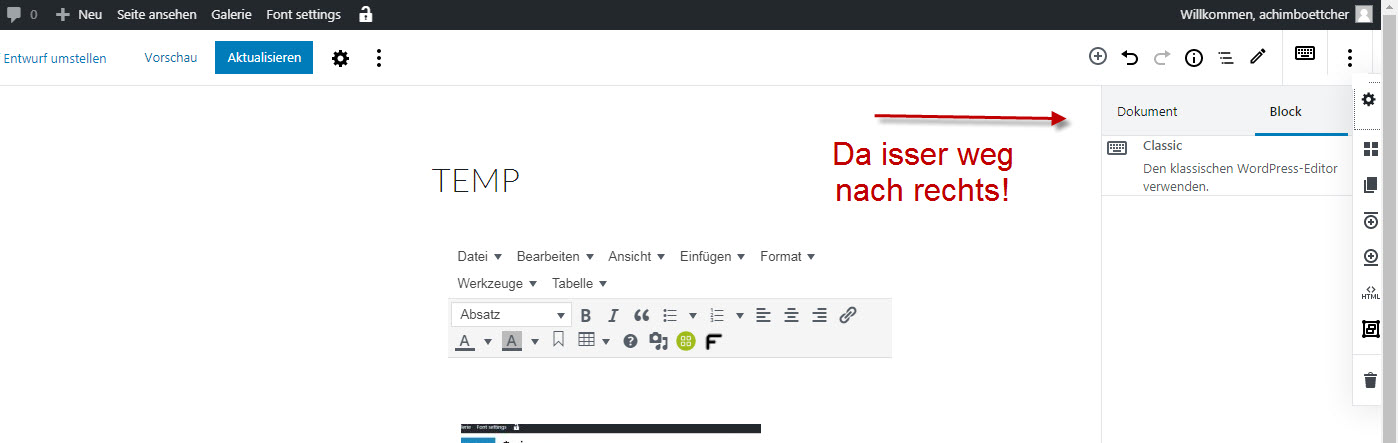Open the content structure info icon

[1193, 57]
